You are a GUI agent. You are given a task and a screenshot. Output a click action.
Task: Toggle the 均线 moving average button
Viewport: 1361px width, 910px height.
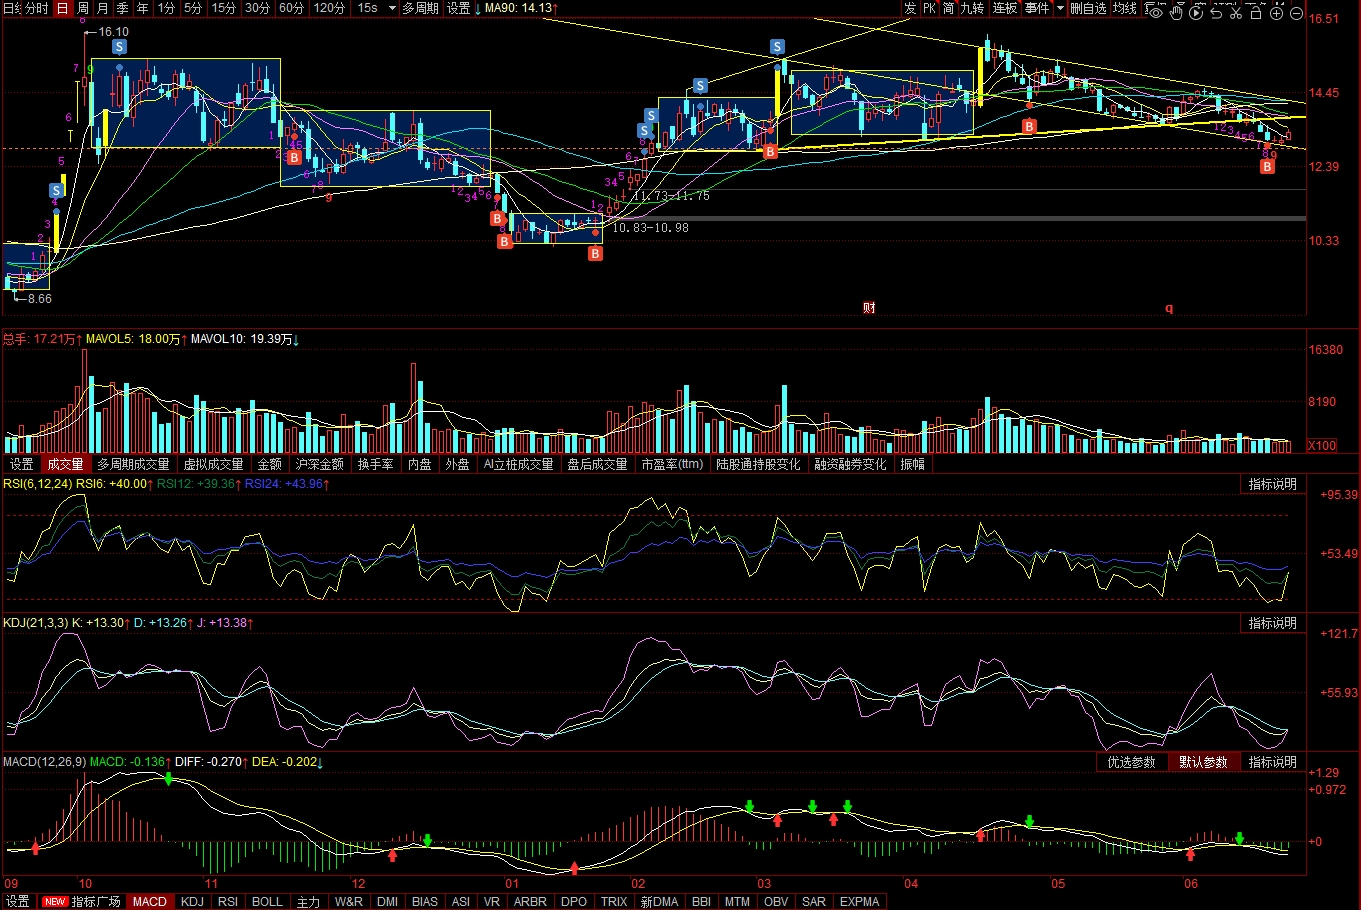coord(1125,8)
